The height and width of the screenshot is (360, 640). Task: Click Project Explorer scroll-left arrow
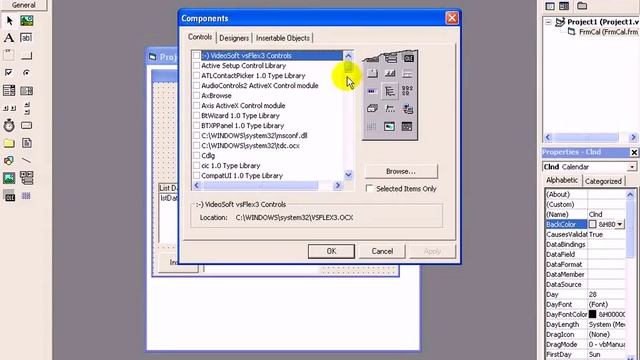[548, 138]
